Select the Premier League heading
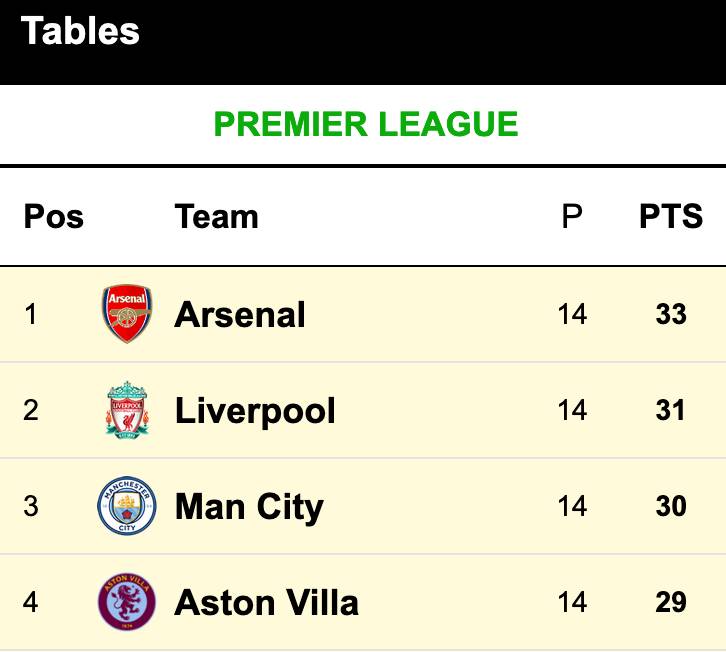Image resolution: width=726 pixels, height=652 pixels. [366, 124]
